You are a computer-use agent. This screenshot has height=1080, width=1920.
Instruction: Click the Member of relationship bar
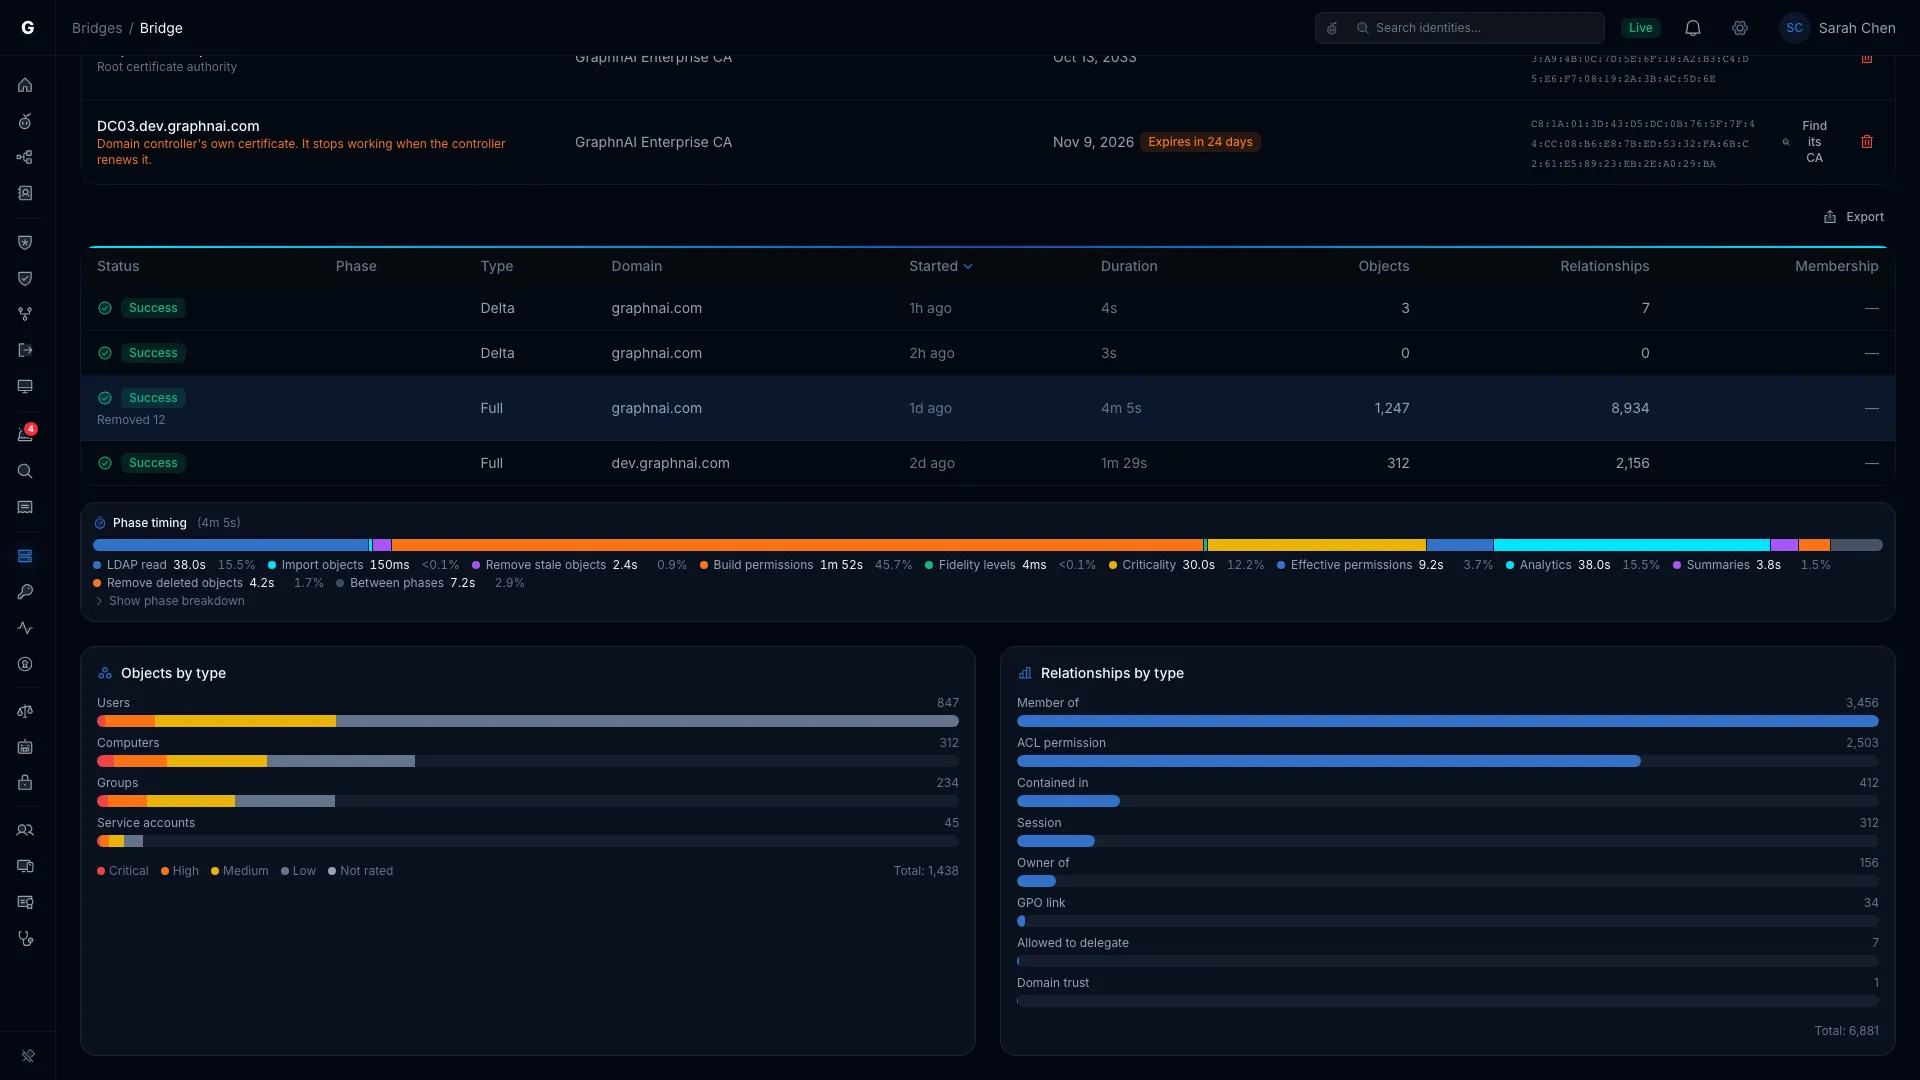tap(1447, 721)
